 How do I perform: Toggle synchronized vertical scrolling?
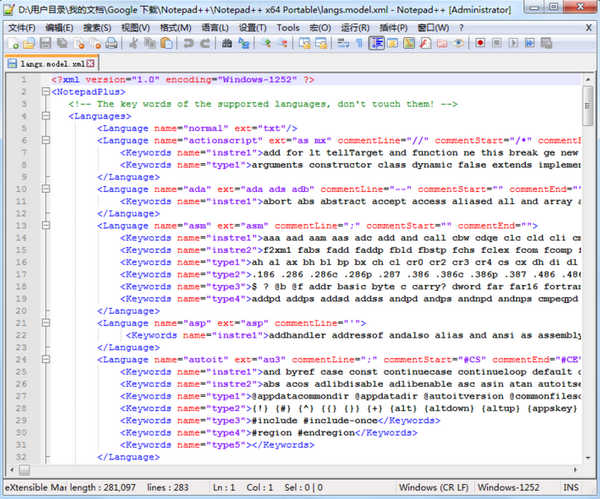(305, 43)
